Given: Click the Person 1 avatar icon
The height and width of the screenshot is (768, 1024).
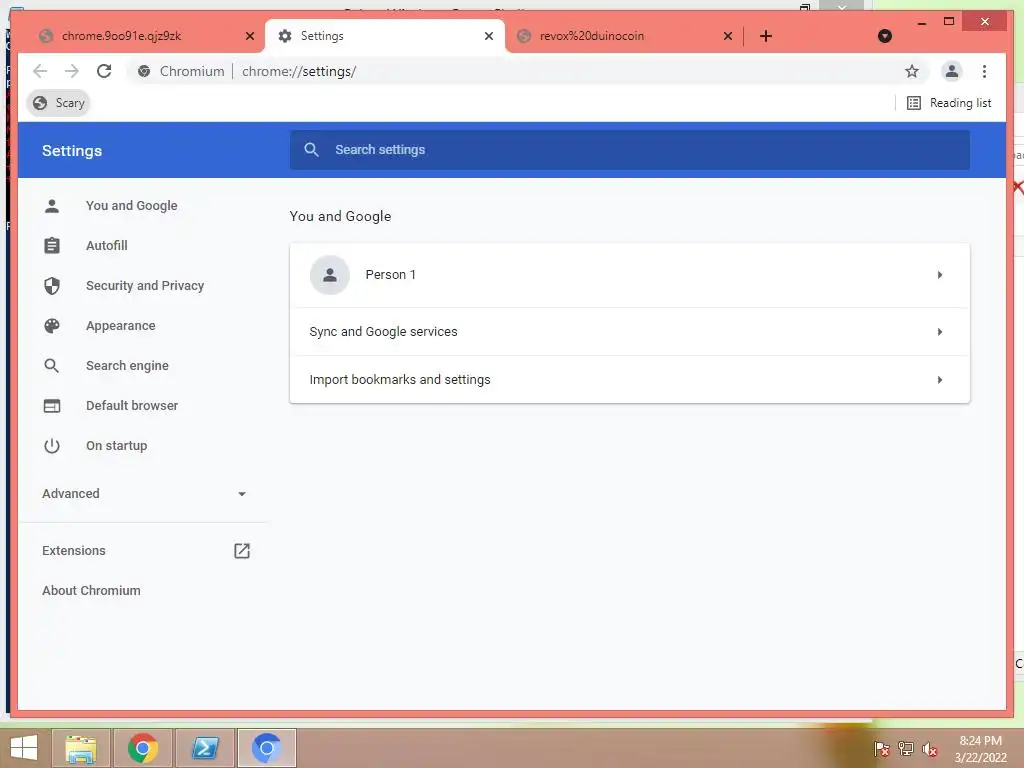Looking at the screenshot, I should (x=330, y=275).
